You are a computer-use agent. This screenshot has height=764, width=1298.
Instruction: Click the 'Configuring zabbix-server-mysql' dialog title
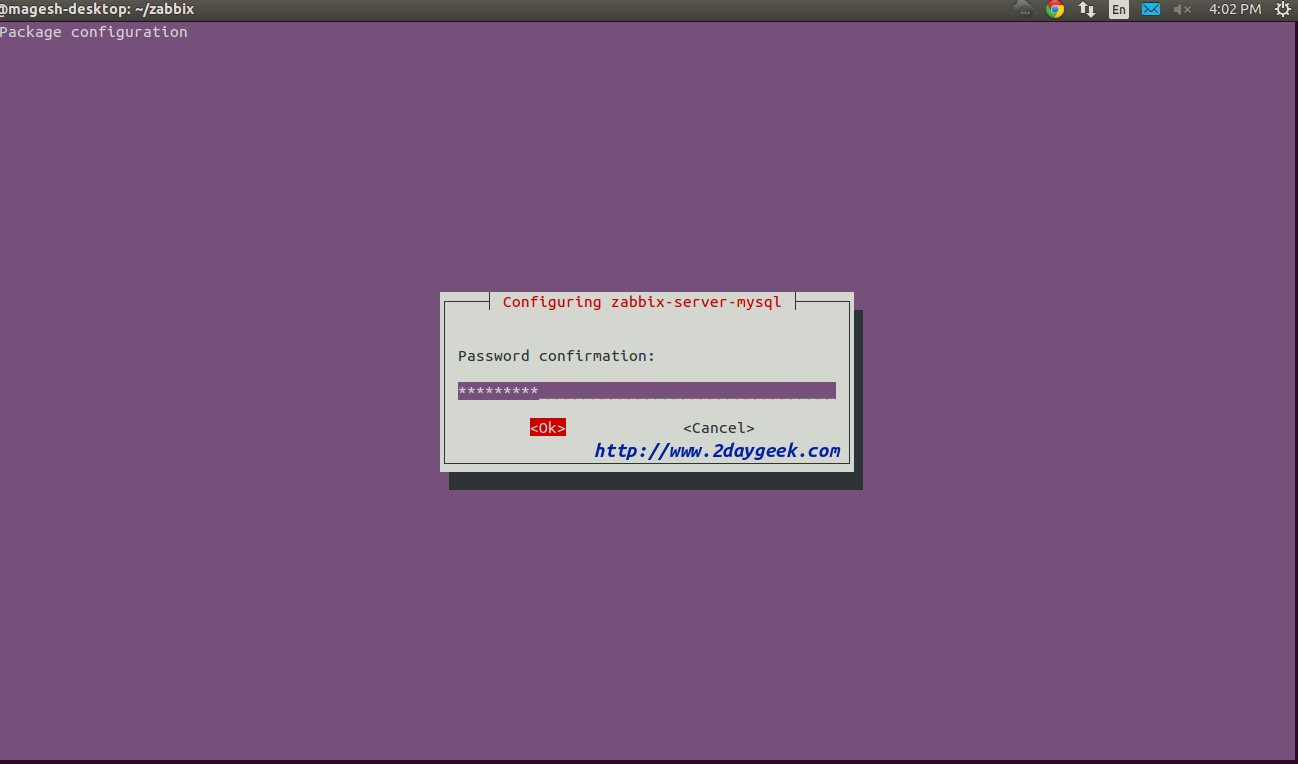[642, 302]
